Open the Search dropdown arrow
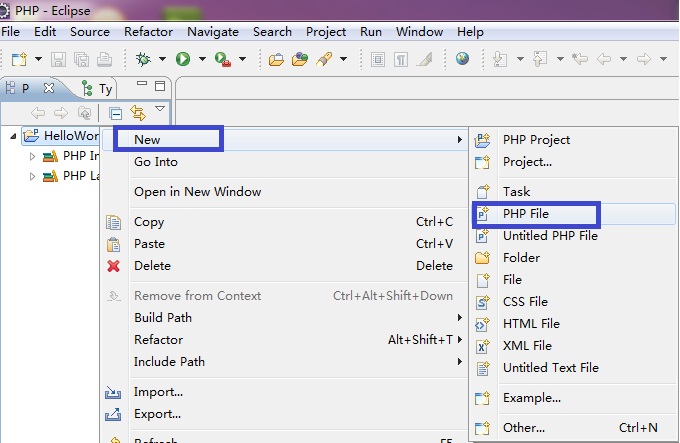The height and width of the screenshot is (443, 680). coord(343,59)
